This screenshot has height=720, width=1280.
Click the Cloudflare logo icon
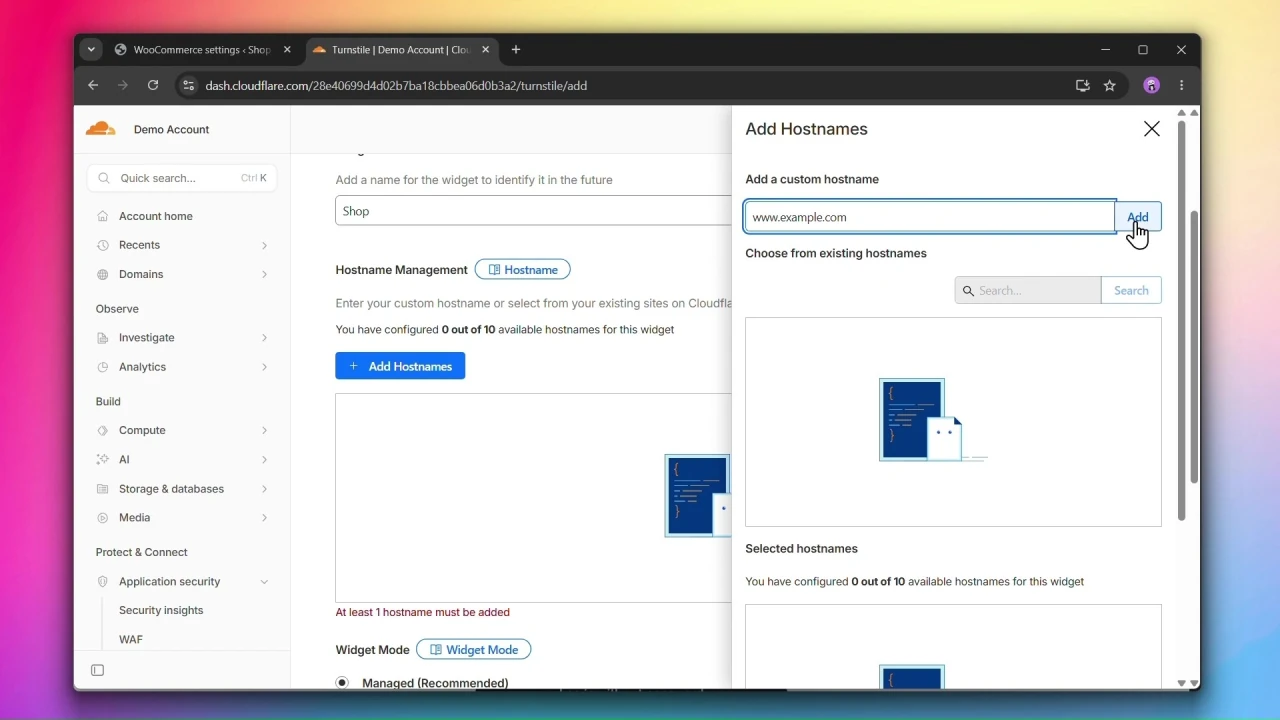click(x=101, y=129)
